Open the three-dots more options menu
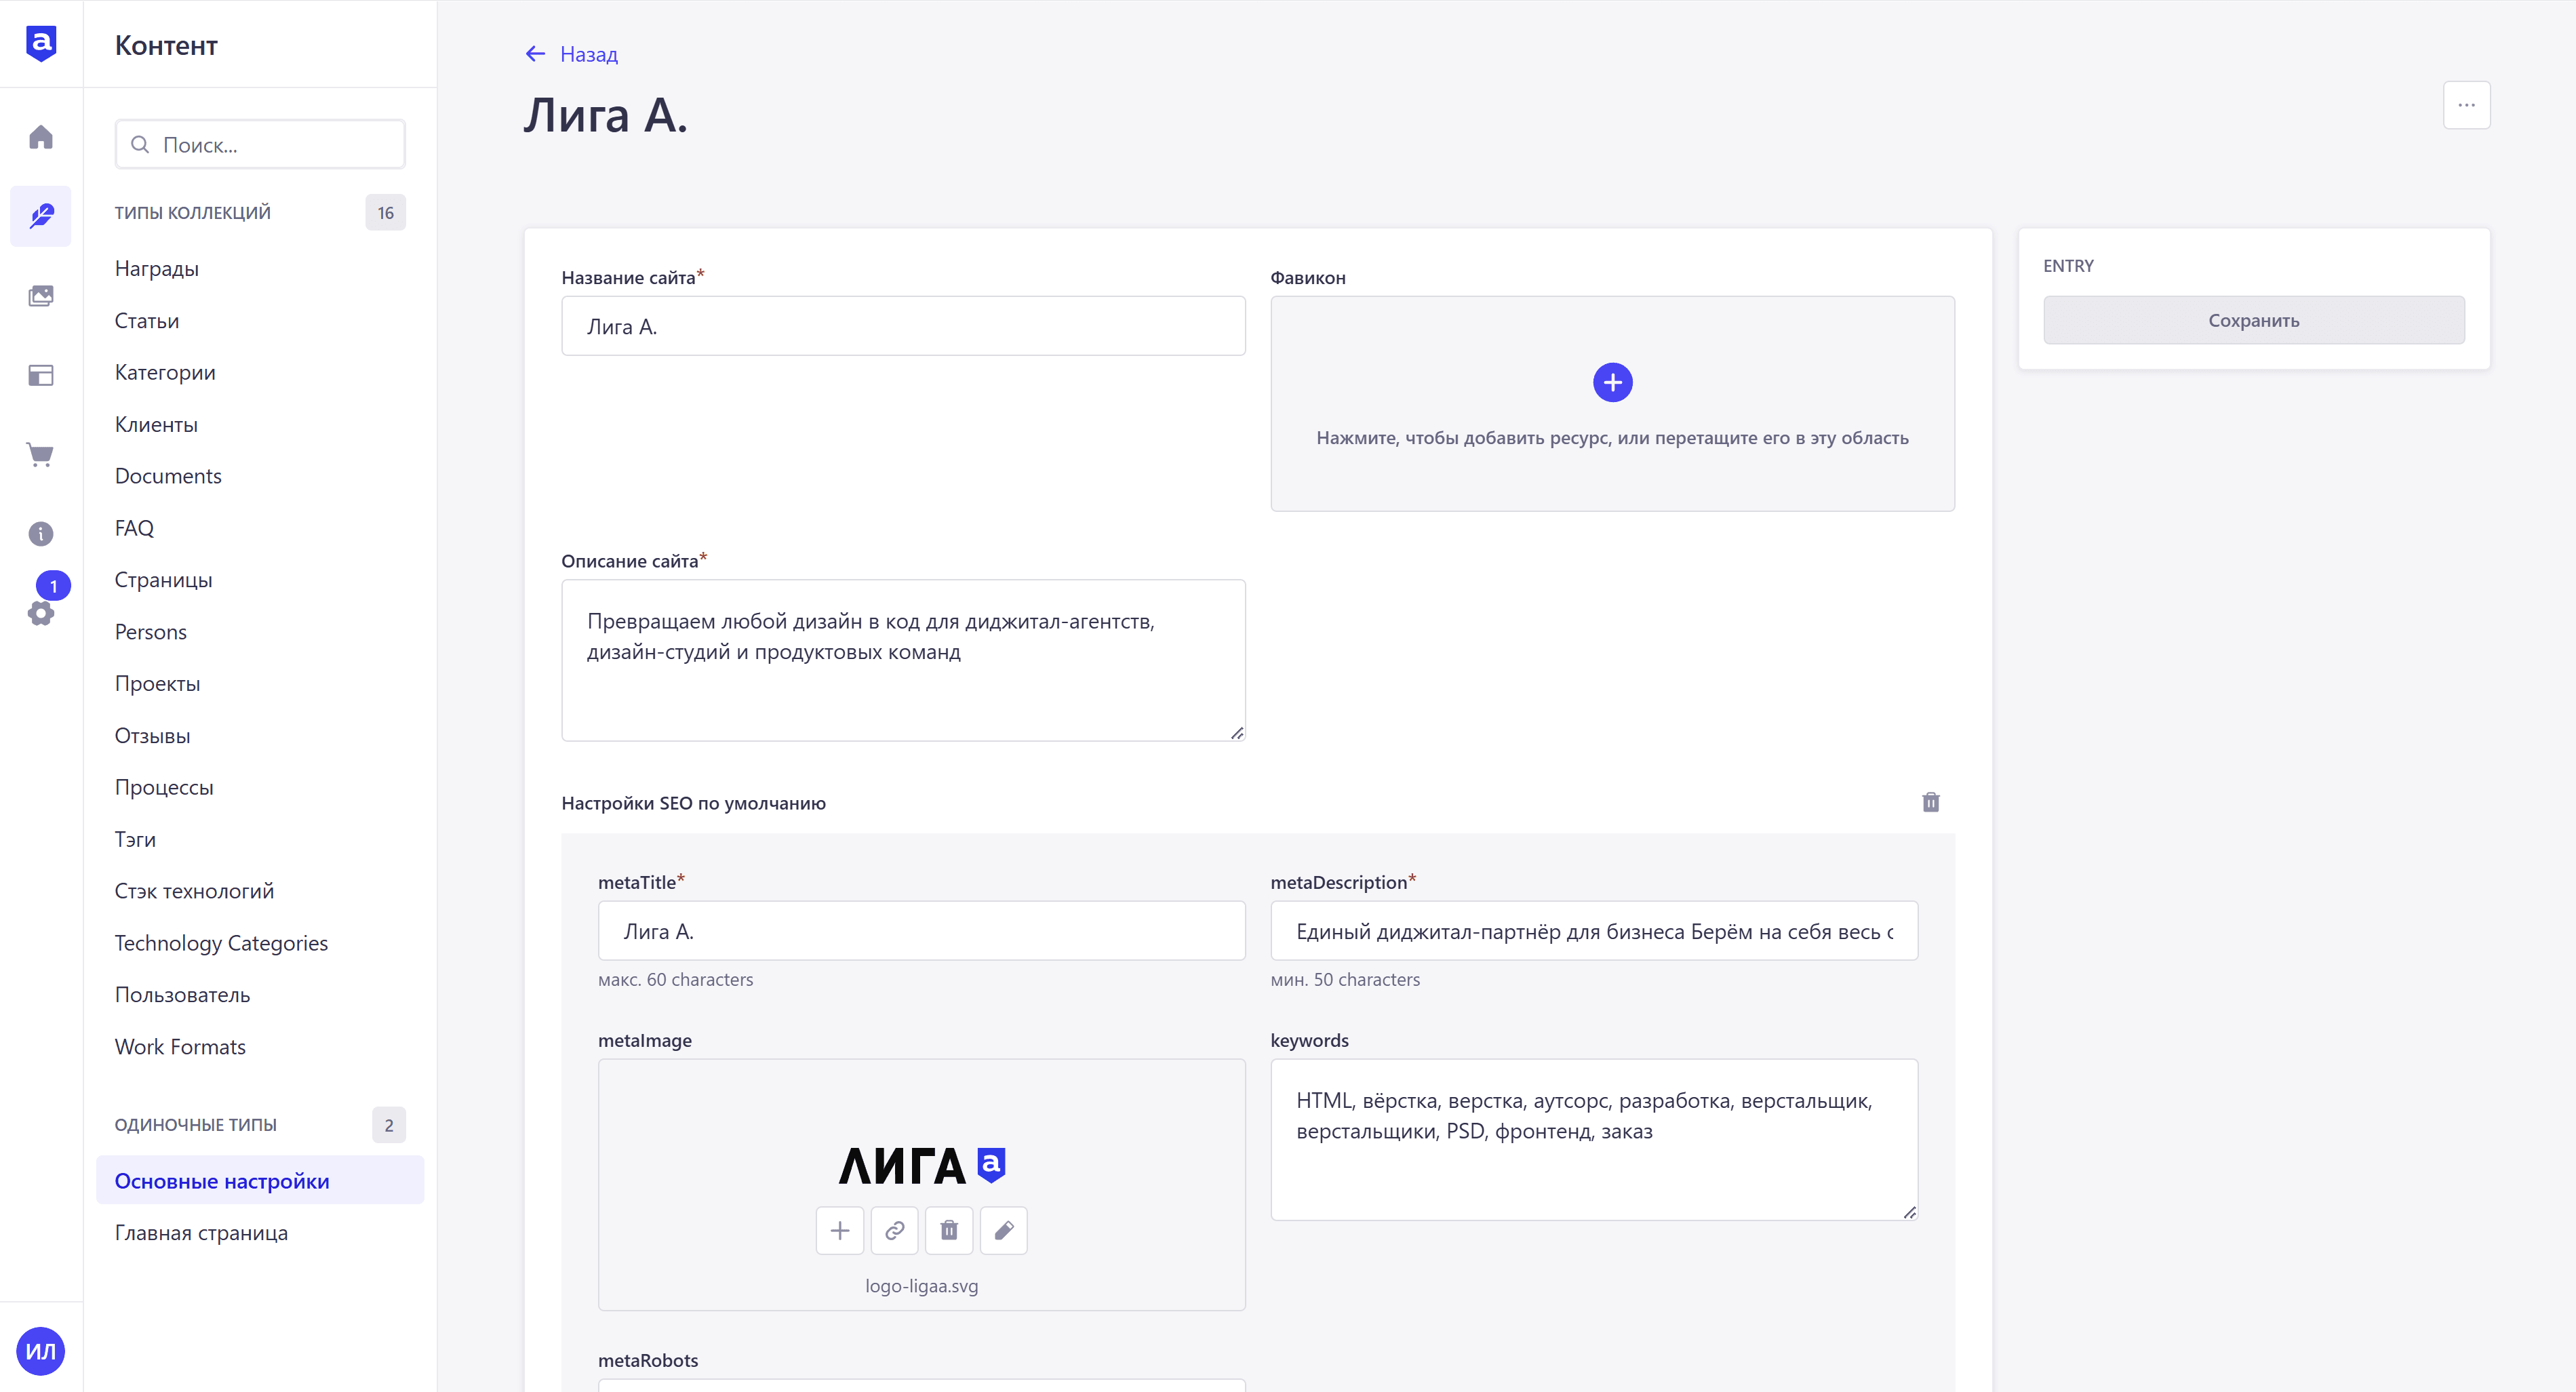Image resolution: width=2576 pixels, height=1392 pixels. click(x=2467, y=105)
